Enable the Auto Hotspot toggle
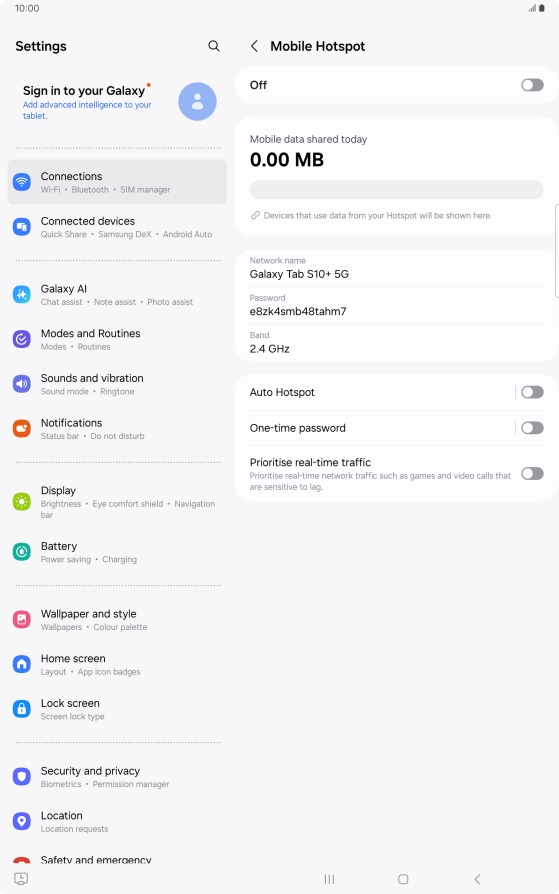This screenshot has width=559, height=894. coord(532,392)
